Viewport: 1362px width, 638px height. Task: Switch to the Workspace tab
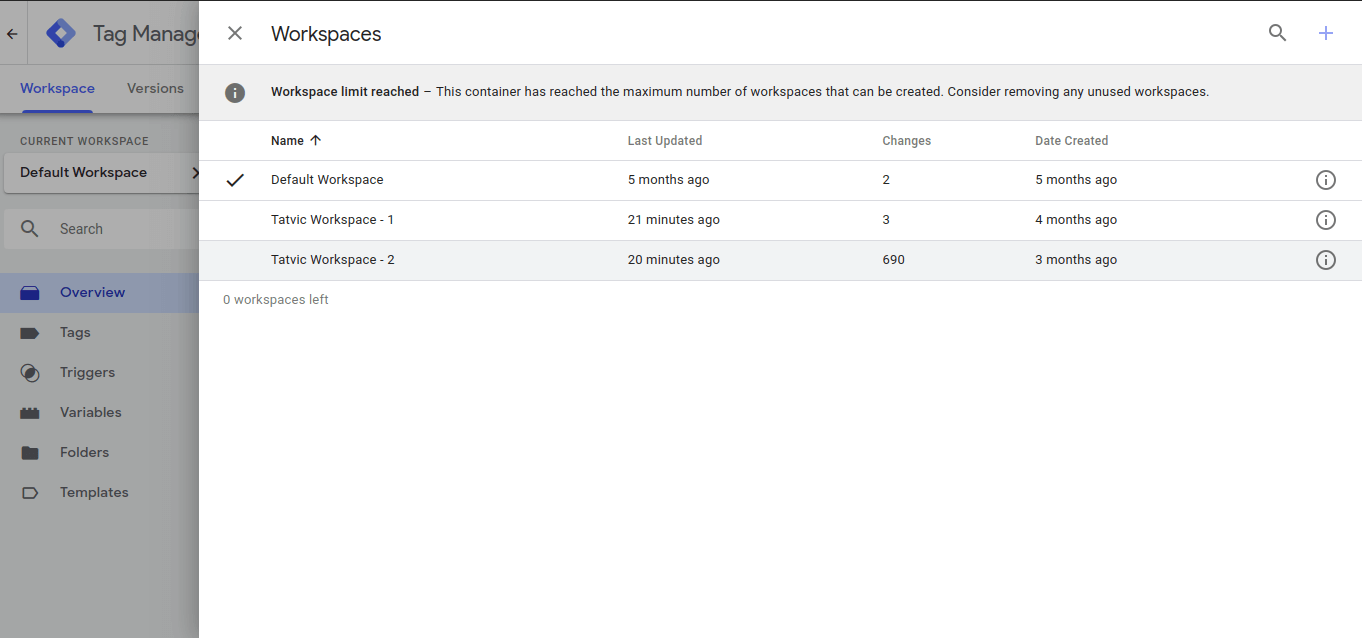click(x=57, y=88)
